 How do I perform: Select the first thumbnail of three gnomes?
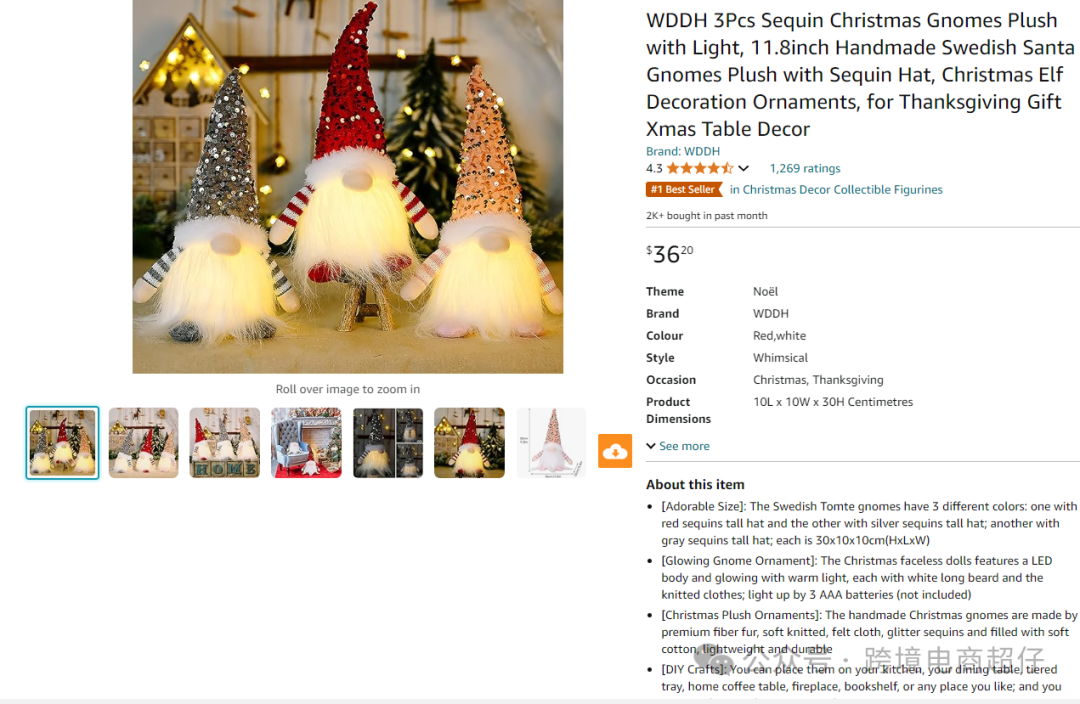click(x=63, y=442)
